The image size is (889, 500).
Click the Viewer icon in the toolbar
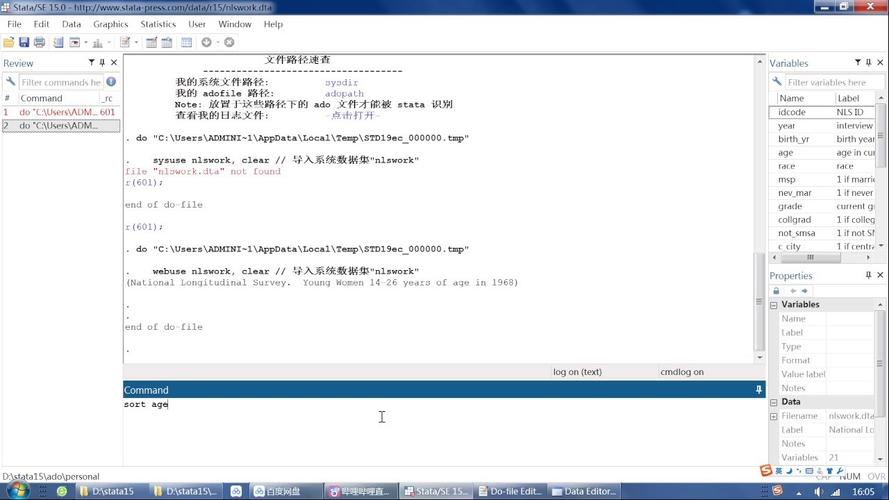pyautogui.click(x=75, y=43)
